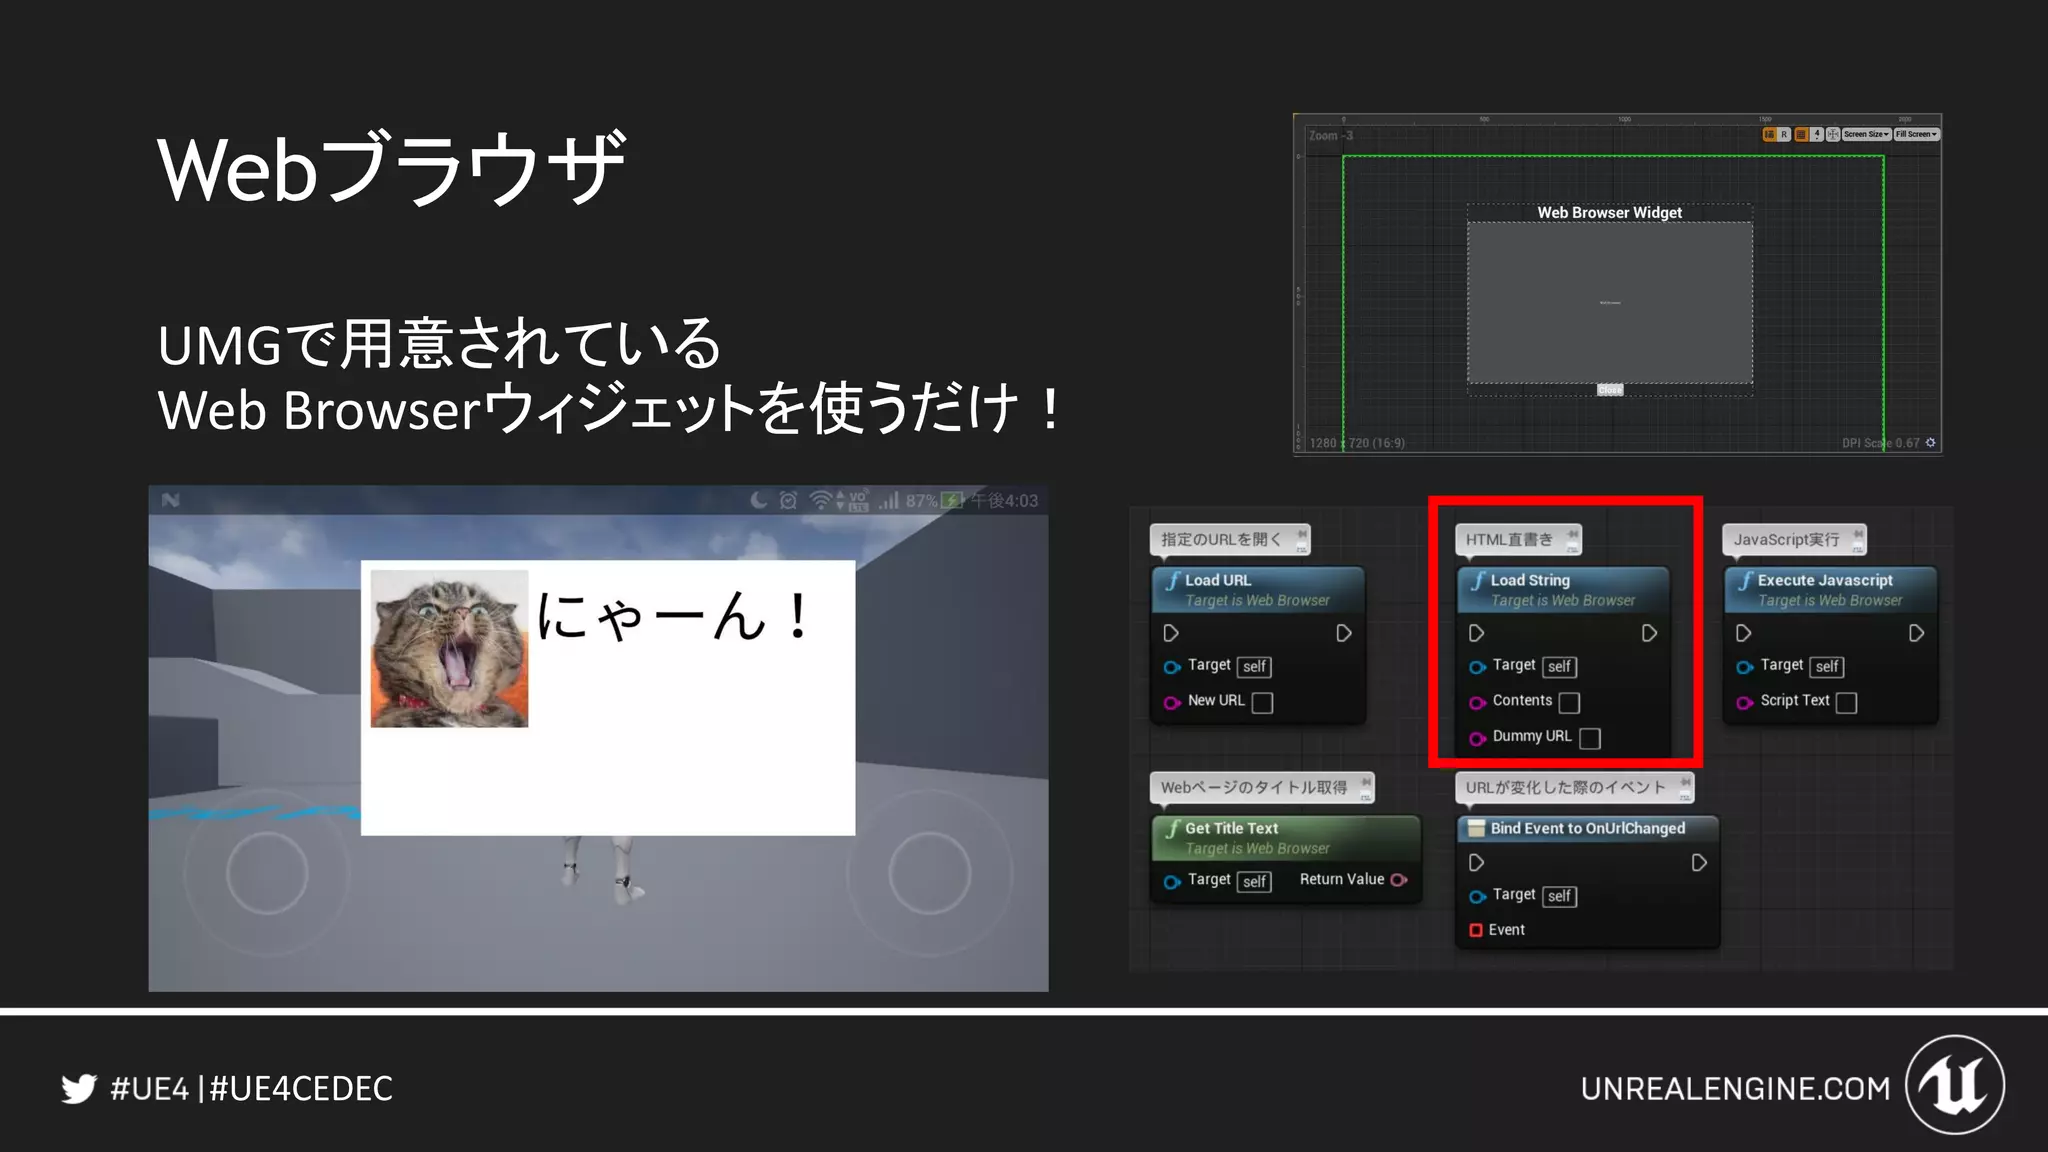This screenshot has height=1152, width=2048.
Task: Click Execute Javascript output execution pin
Action: 1917,633
